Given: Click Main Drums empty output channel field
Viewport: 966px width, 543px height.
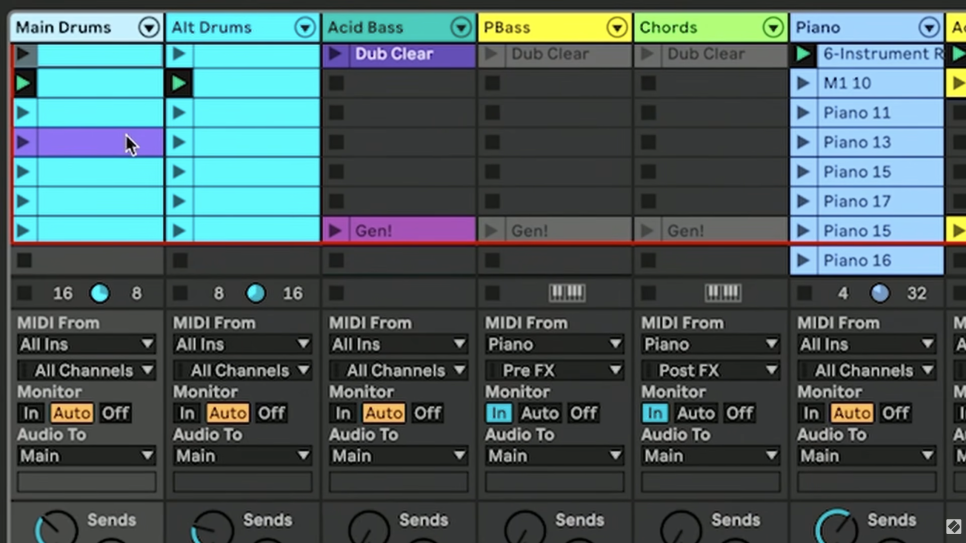Looking at the screenshot, I should 86,482.
